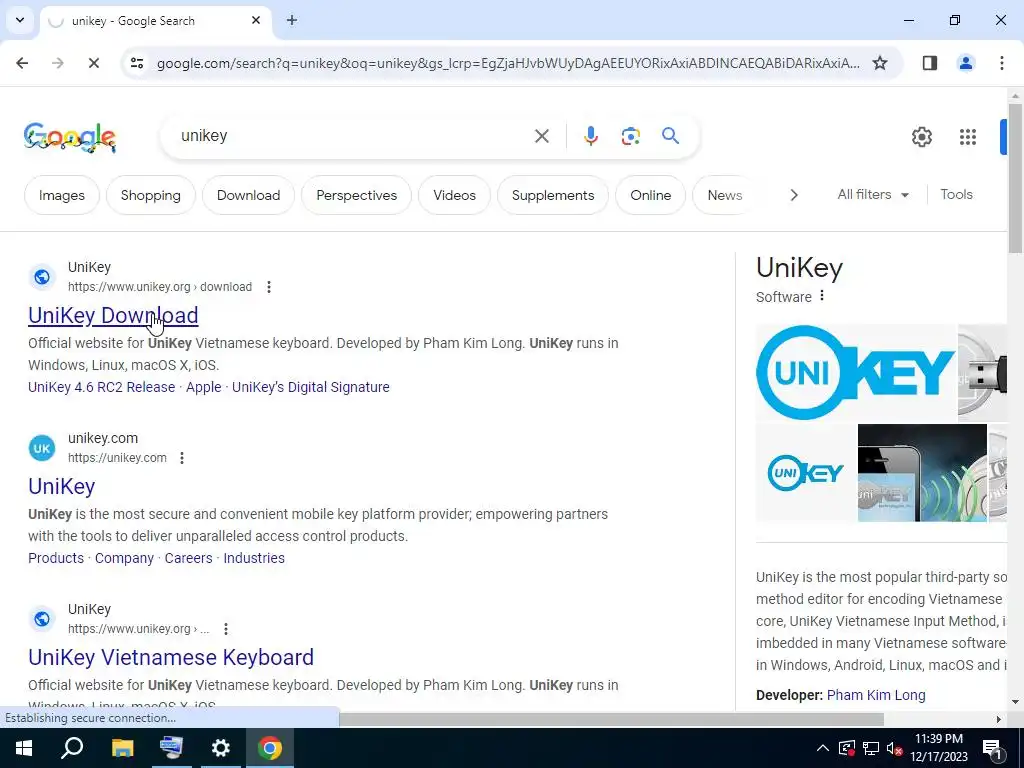1024x768 pixels.
Task: Open options for UniKey Vietnamese Keyboard result
Action: (x=225, y=629)
